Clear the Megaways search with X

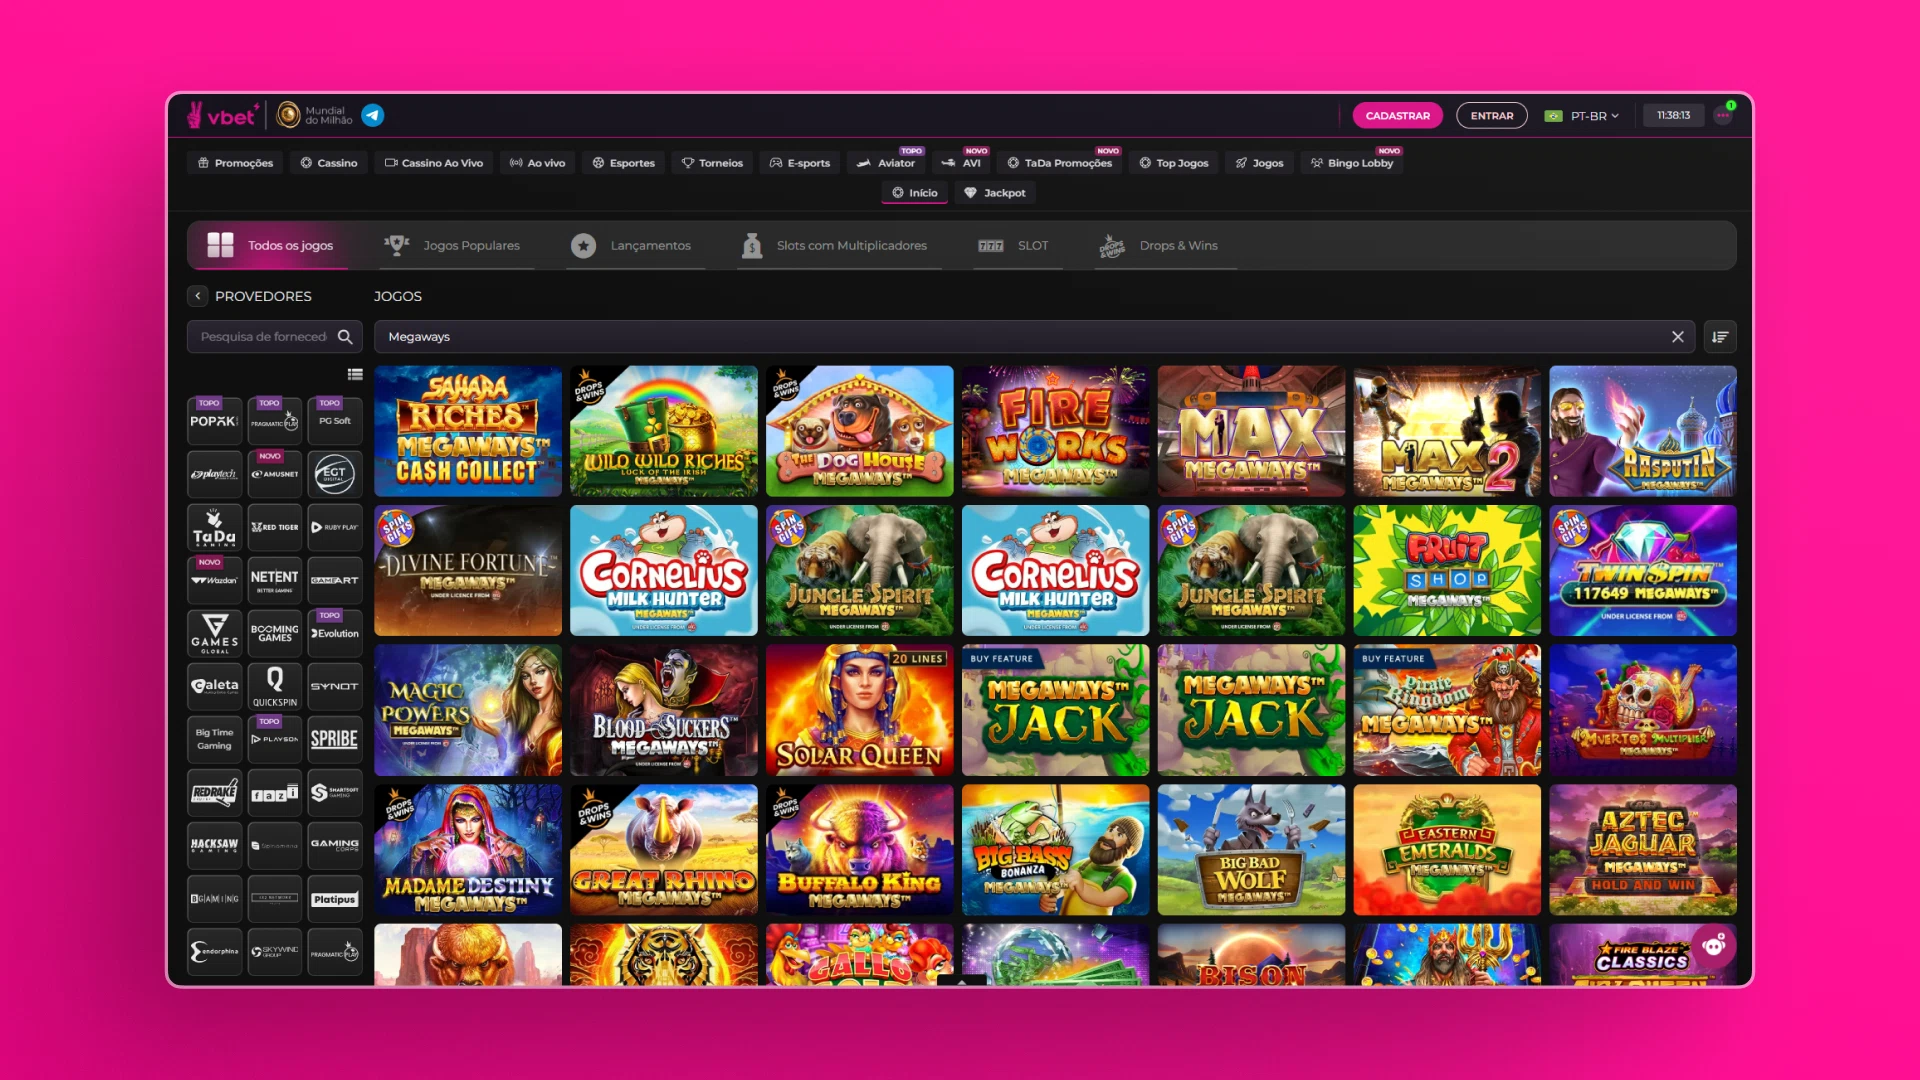click(1678, 337)
